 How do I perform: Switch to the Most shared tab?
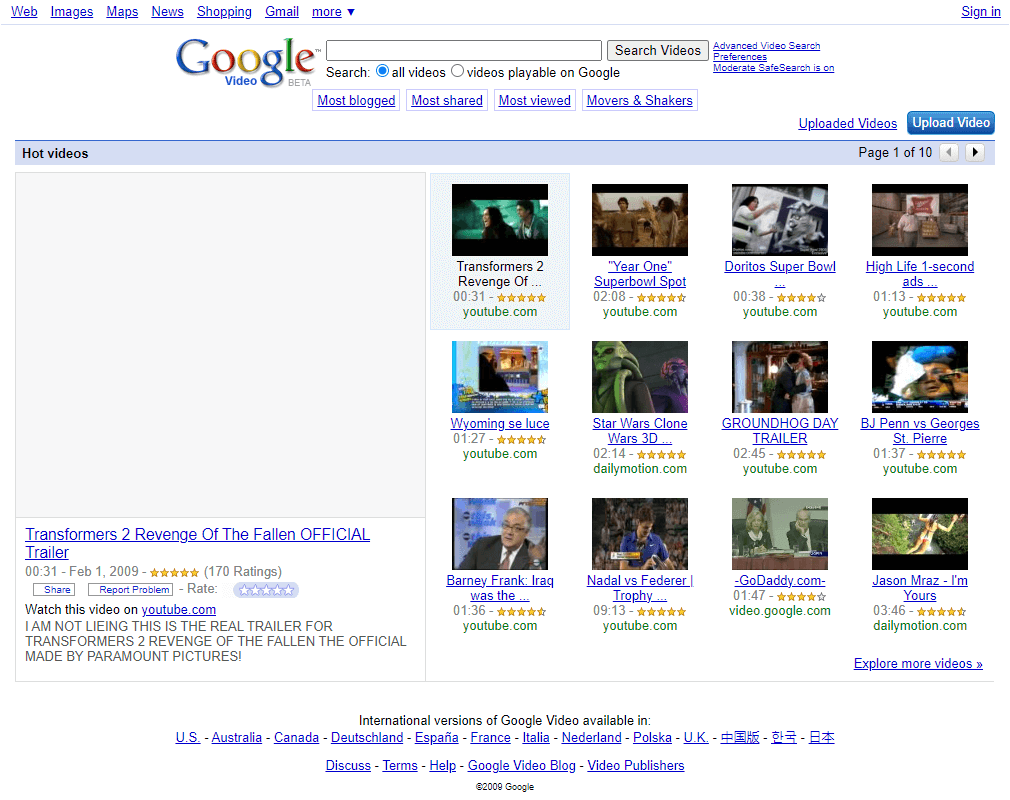(447, 100)
